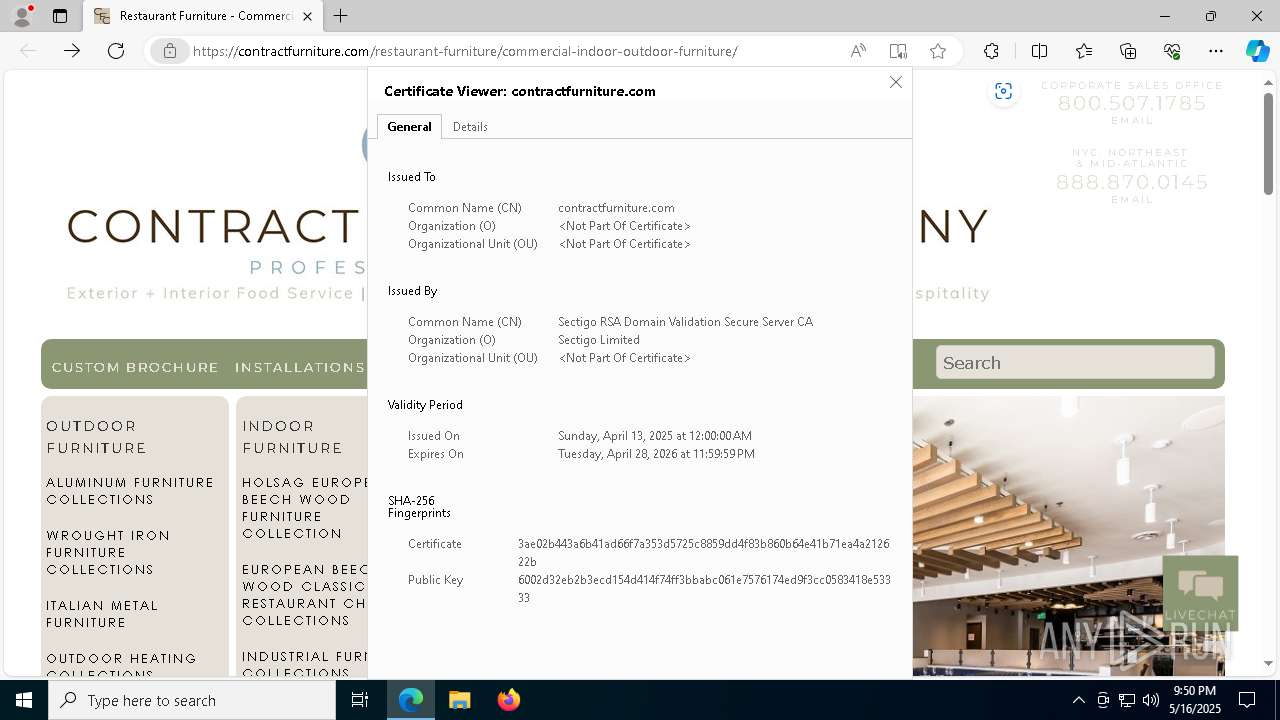Show hidden system tray icons
1280x720 pixels.
pos(1078,700)
